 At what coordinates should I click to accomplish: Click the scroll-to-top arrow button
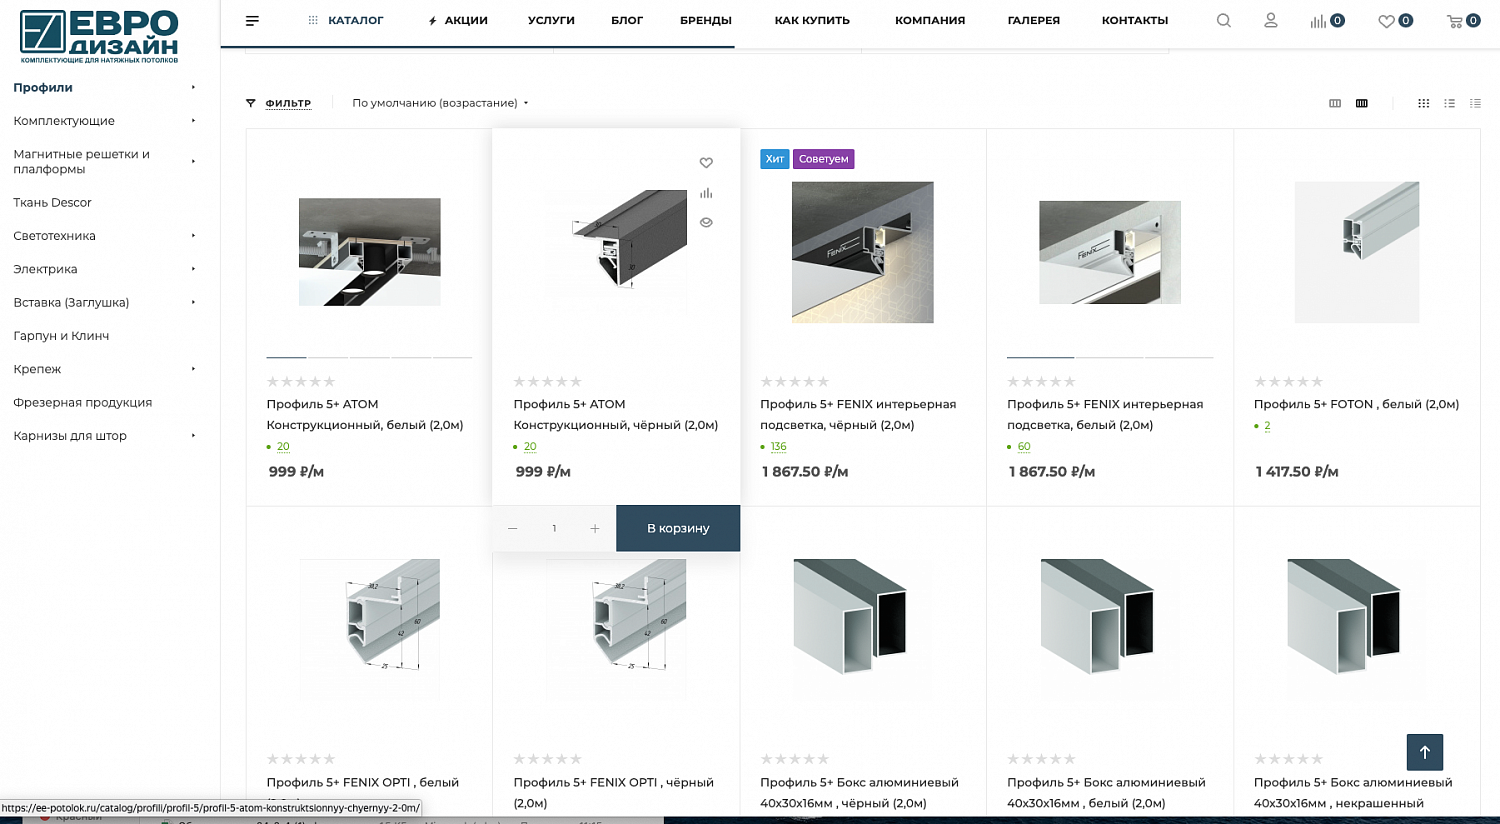click(x=1425, y=752)
